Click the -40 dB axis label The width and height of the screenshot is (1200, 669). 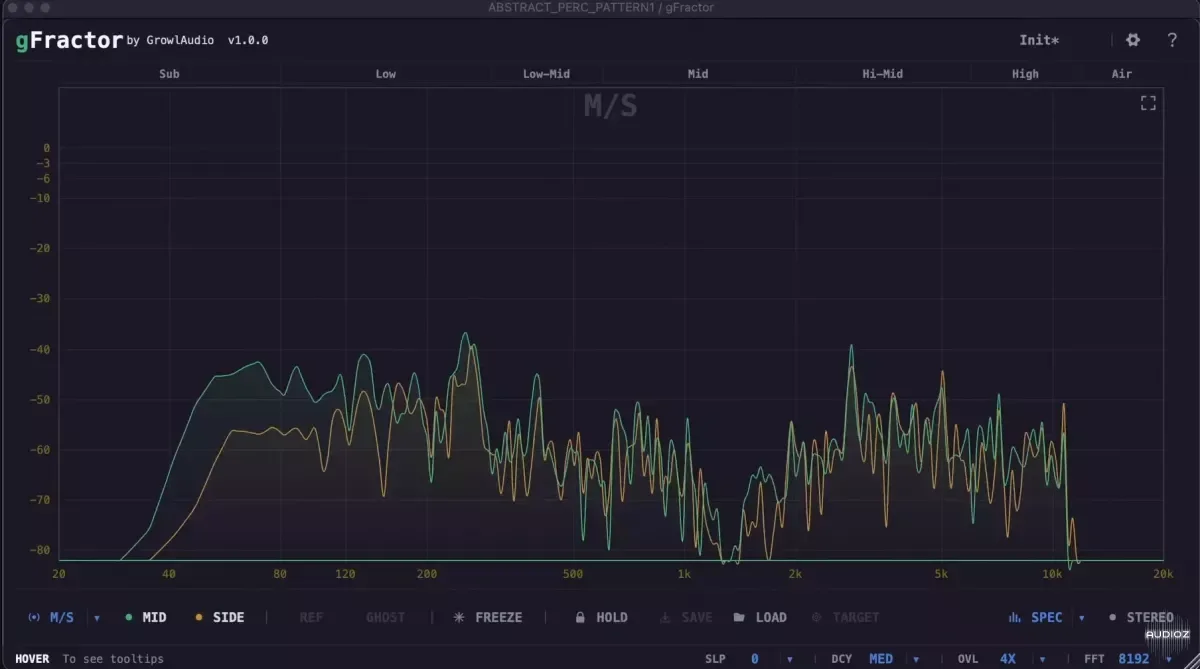click(x=40, y=349)
